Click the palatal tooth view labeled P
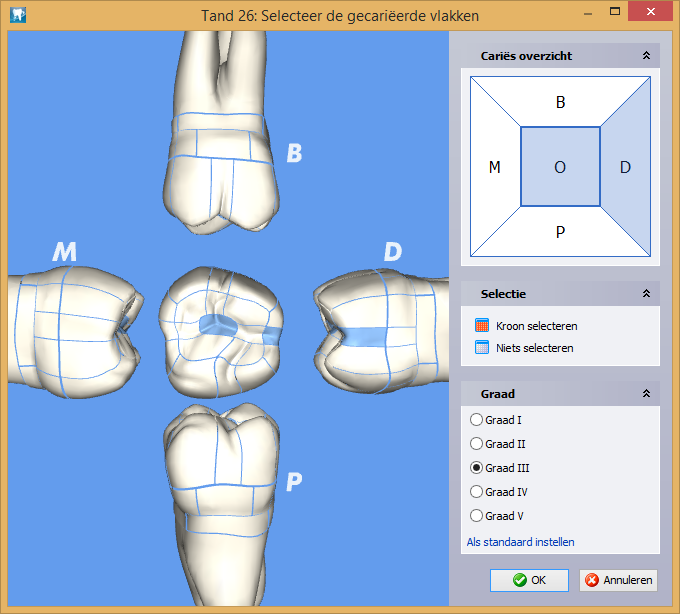The image size is (680, 614). point(221,503)
